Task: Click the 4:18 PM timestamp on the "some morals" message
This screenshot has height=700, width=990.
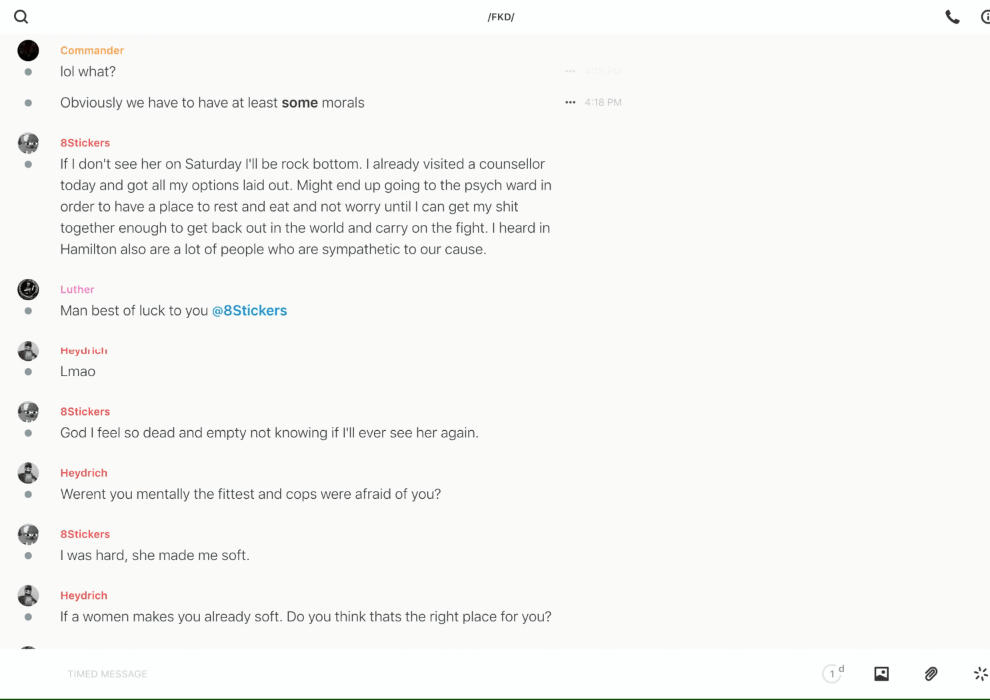Action: pyautogui.click(x=603, y=103)
